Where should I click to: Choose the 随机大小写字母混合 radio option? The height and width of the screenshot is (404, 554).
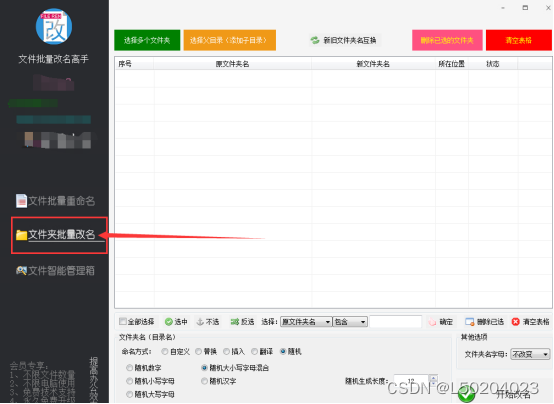[x=204, y=368]
